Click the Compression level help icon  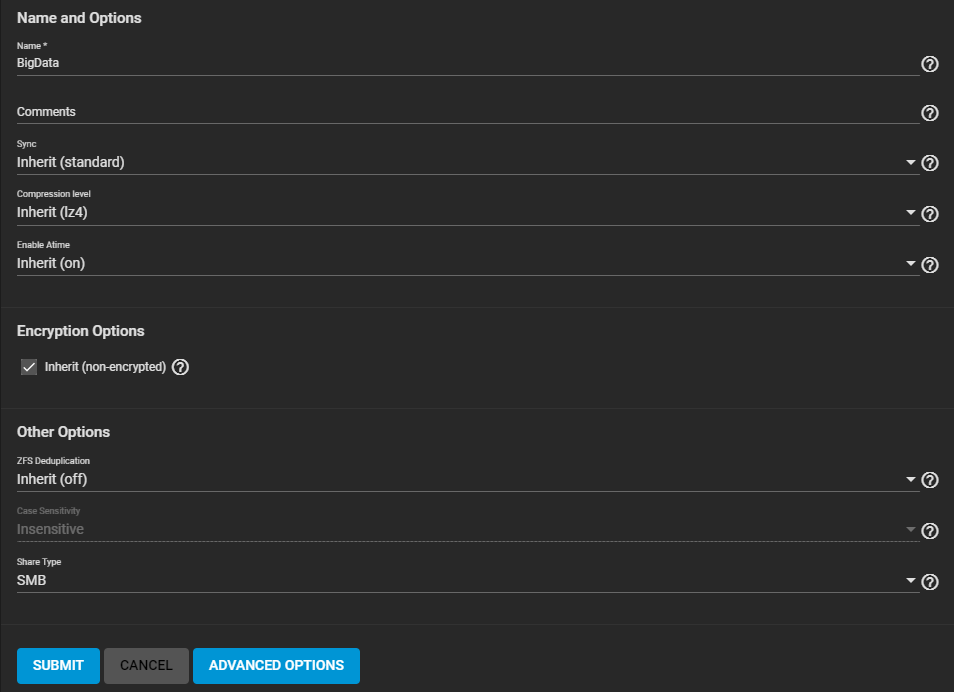pyautogui.click(x=929, y=213)
